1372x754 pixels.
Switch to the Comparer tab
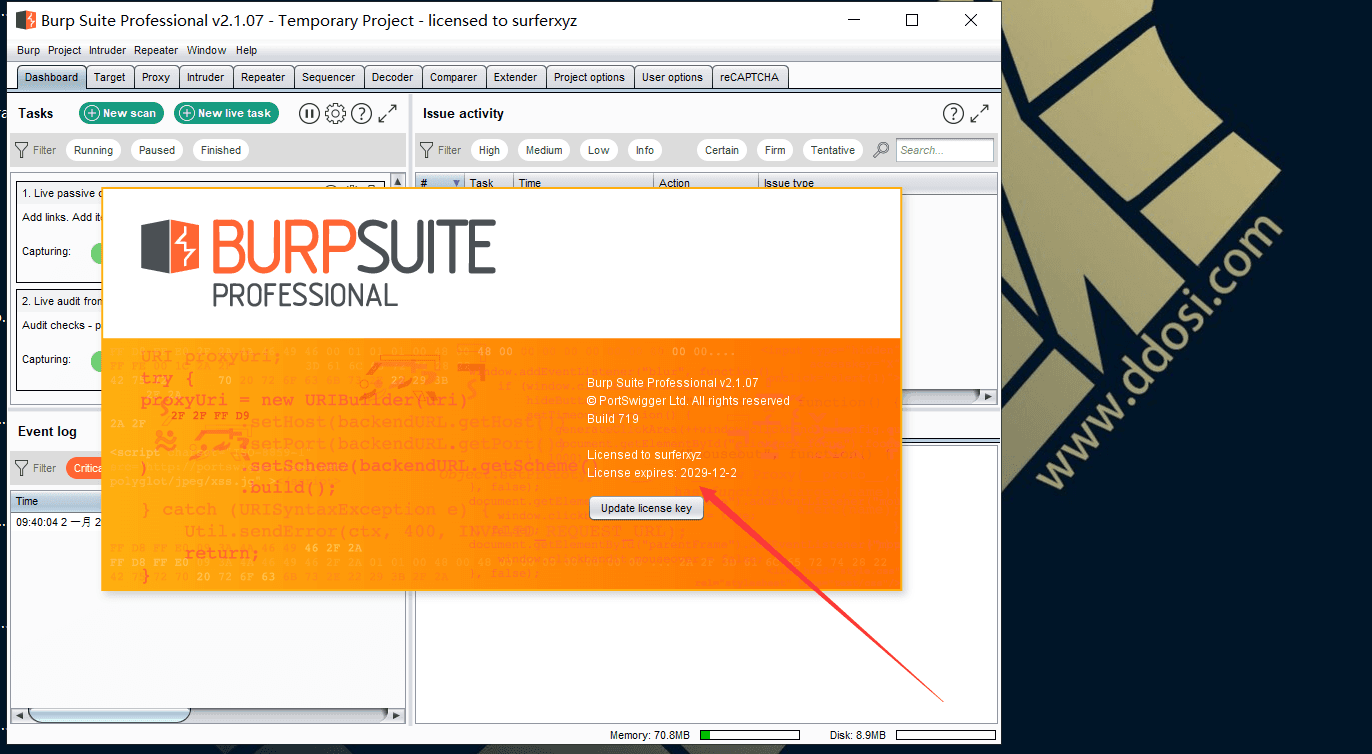[x=454, y=77]
